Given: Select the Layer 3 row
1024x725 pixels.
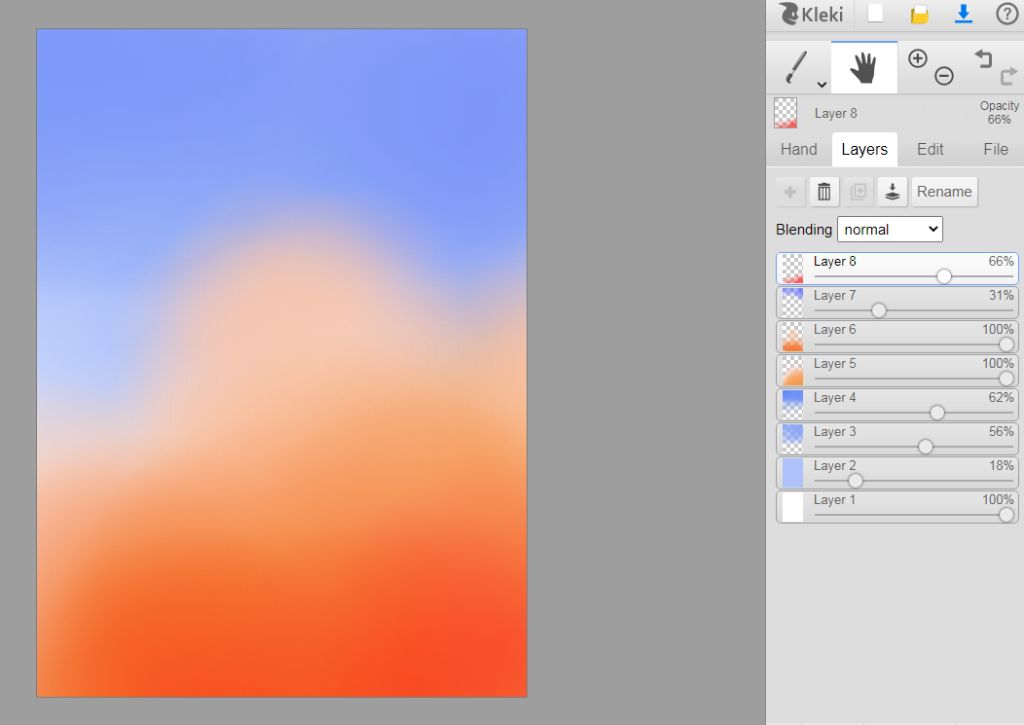Looking at the screenshot, I should click(x=897, y=438).
